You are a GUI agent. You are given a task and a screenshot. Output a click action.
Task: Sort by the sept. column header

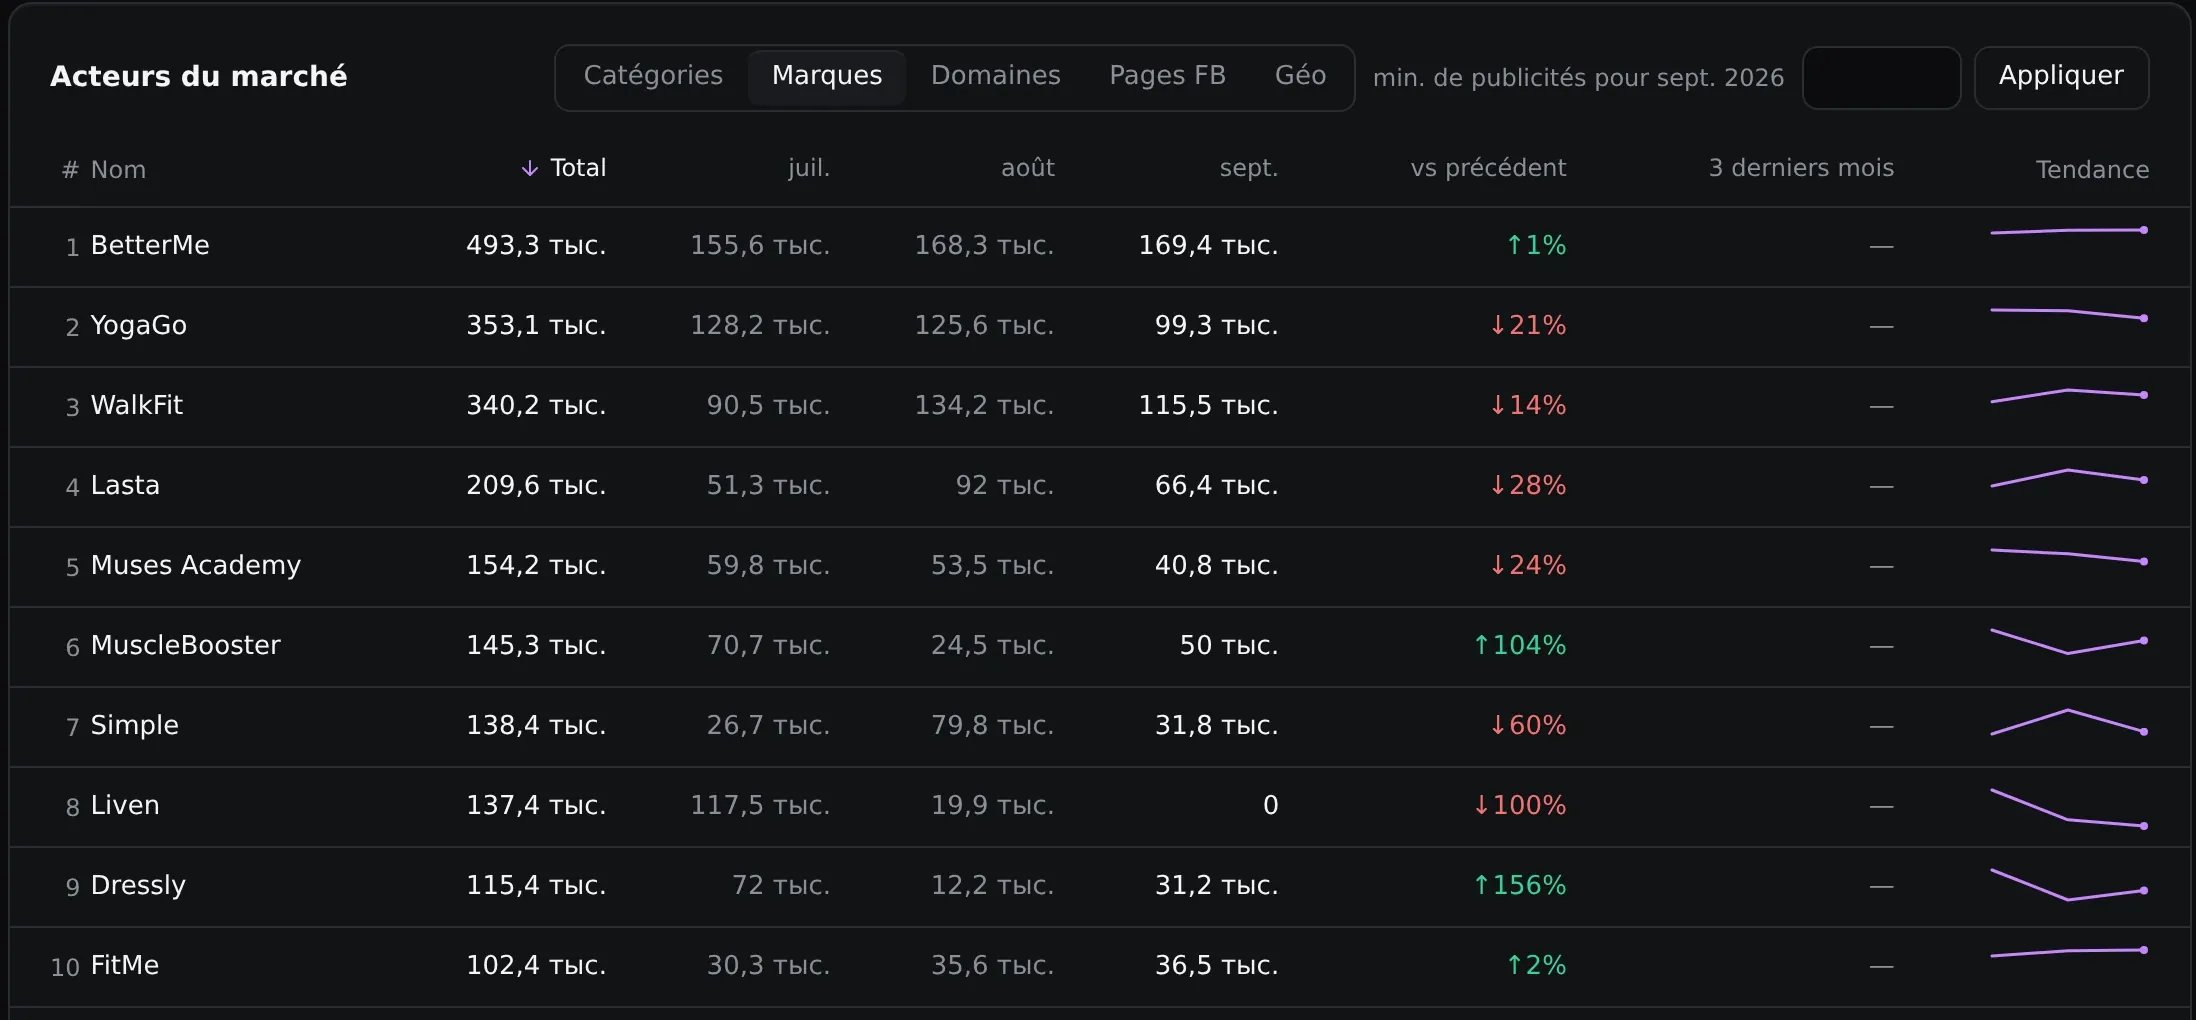1248,168
